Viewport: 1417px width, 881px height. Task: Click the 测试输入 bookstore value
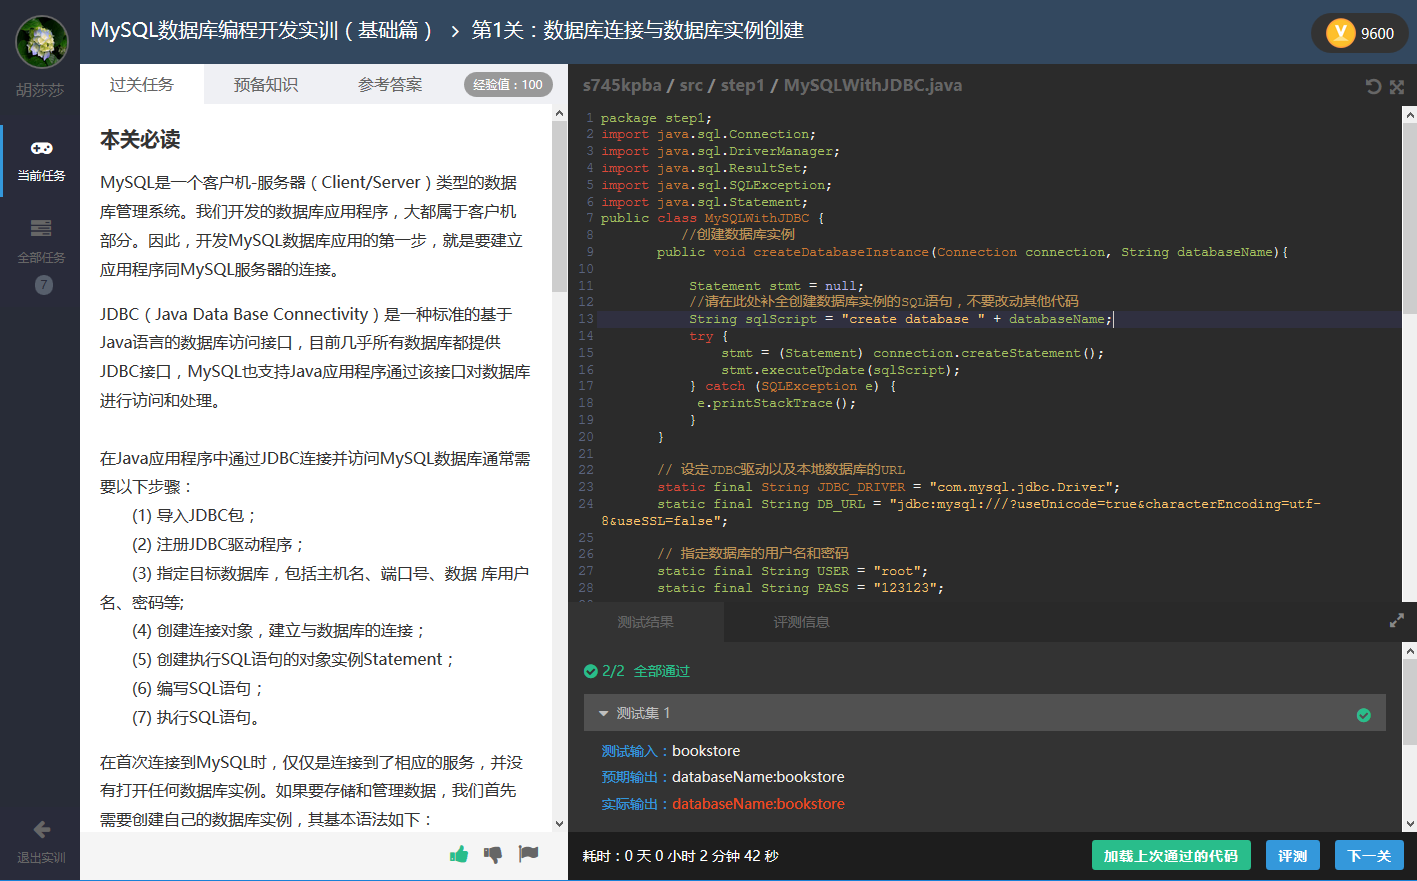(706, 751)
